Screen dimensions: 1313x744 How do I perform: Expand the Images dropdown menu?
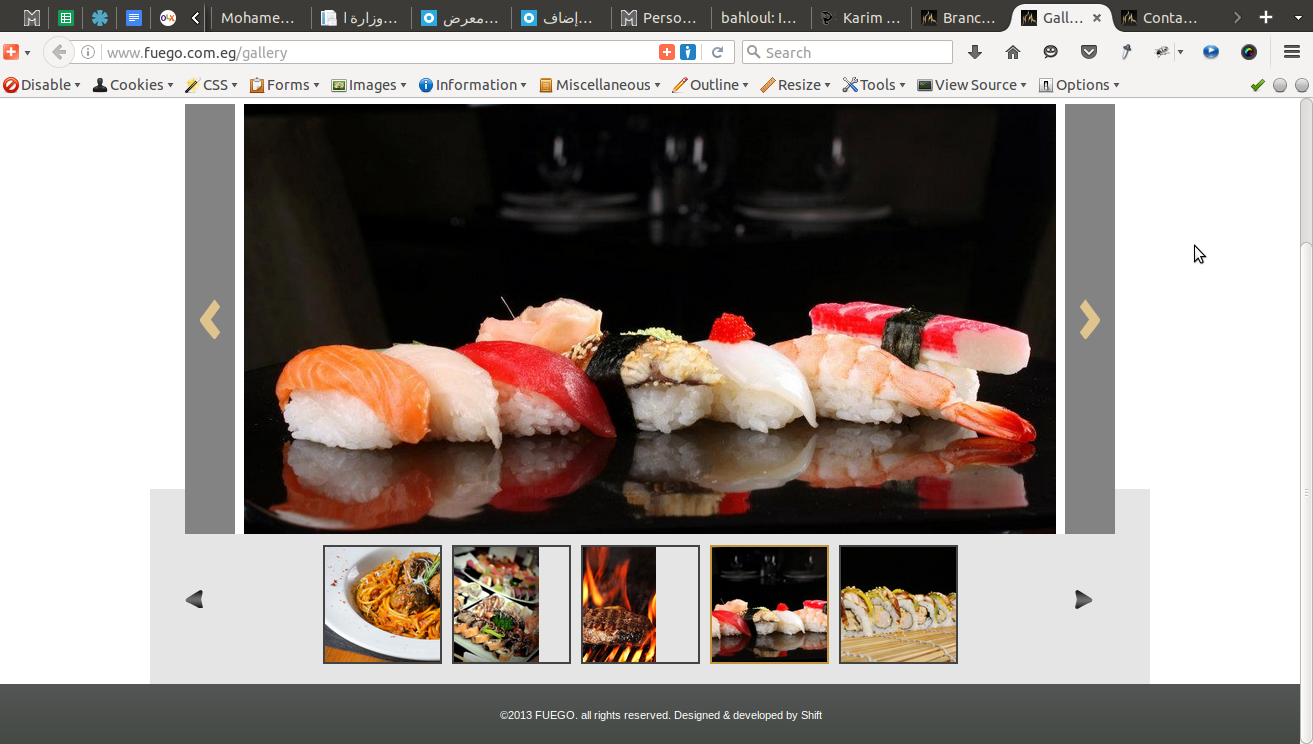pyautogui.click(x=369, y=85)
